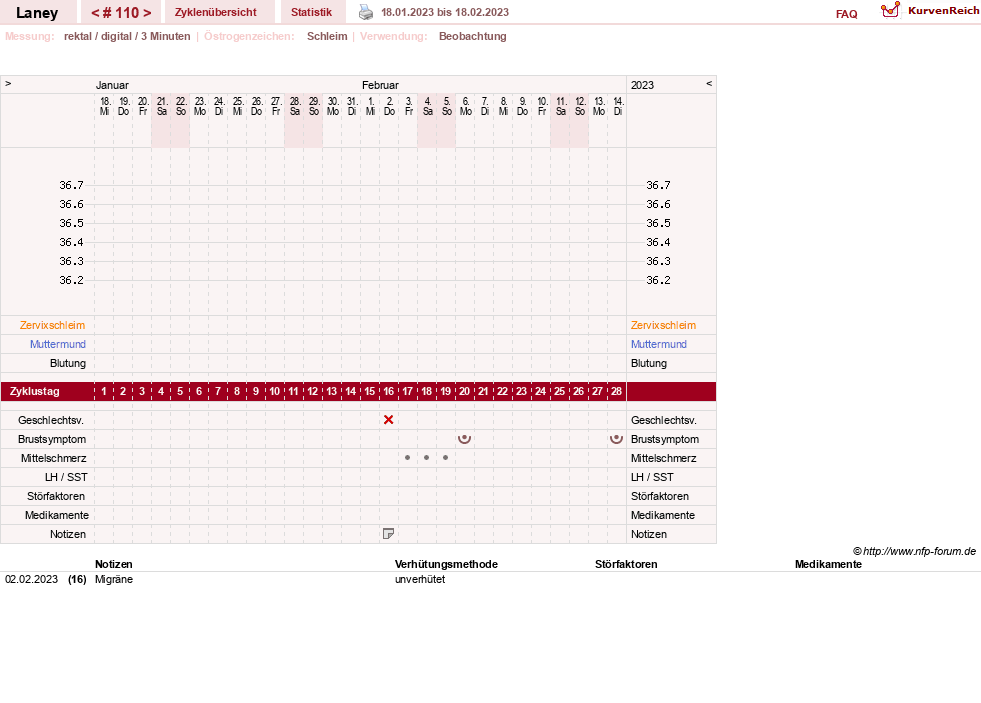Click the Januar month label

click(112, 85)
